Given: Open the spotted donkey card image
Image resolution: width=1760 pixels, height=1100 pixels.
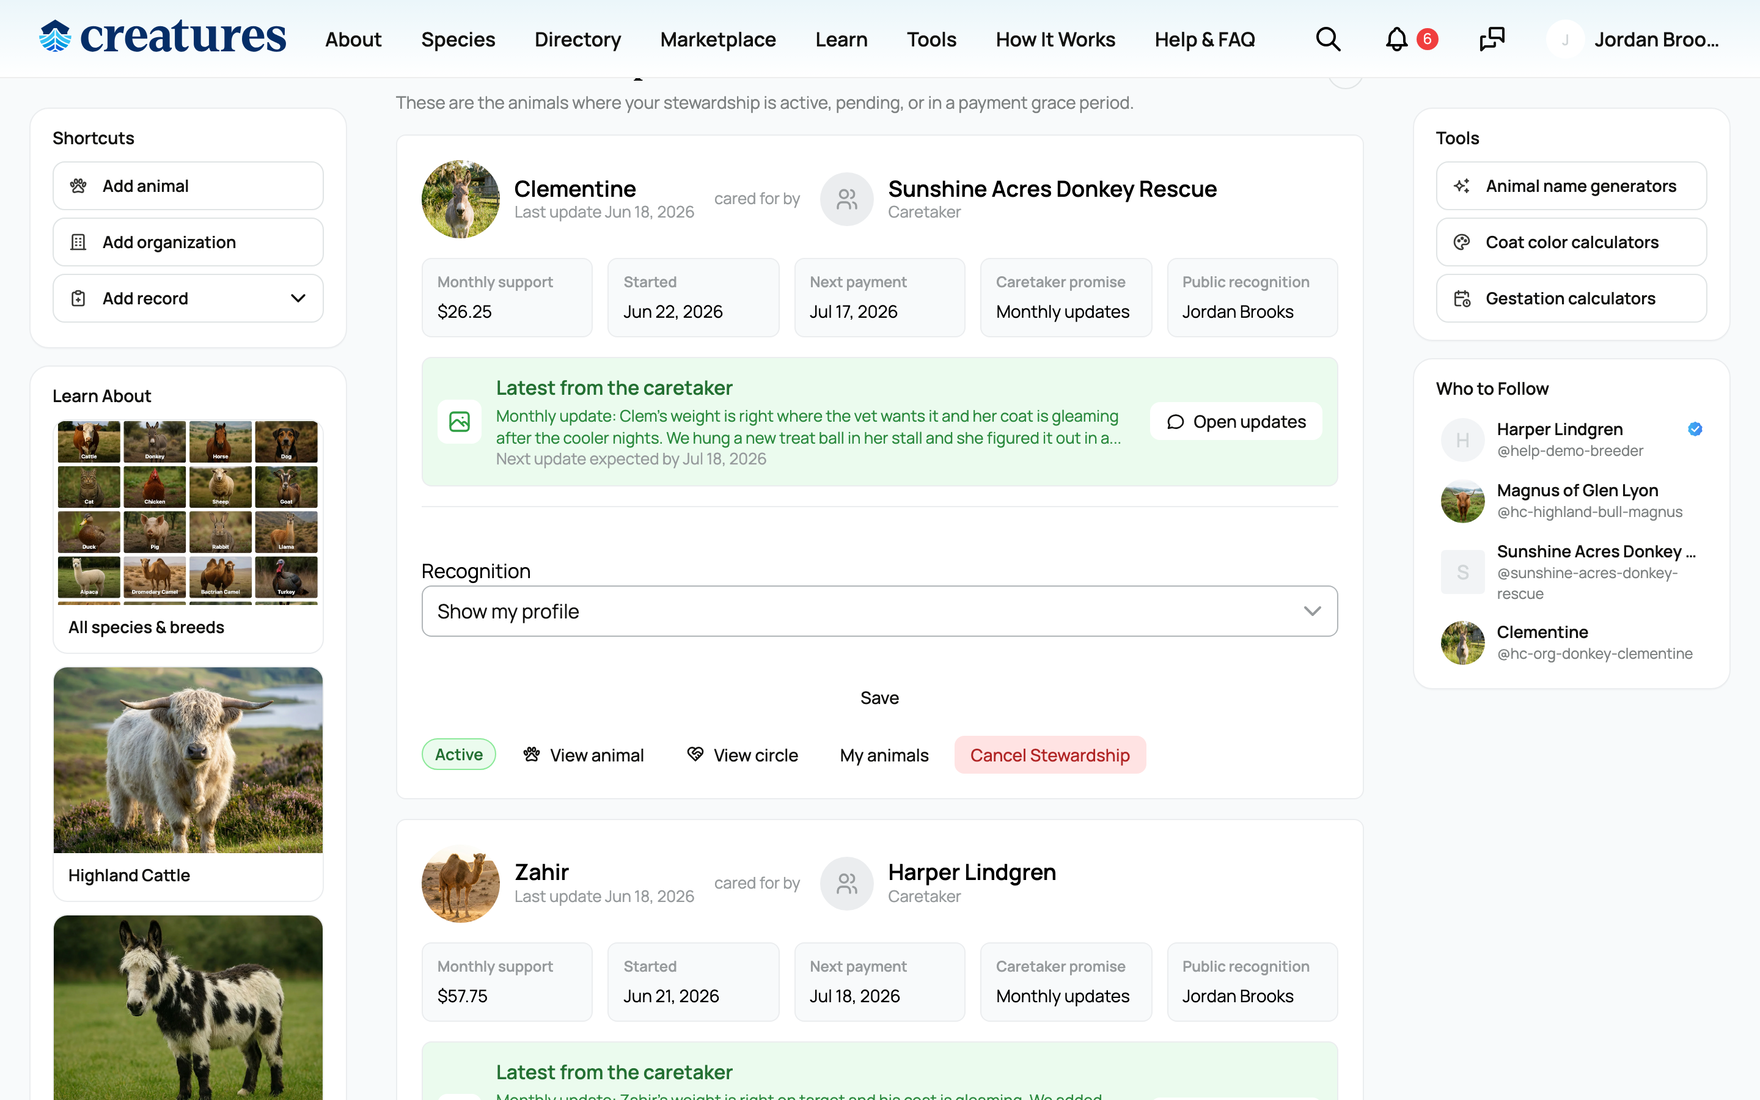Looking at the screenshot, I should pos(188,1008).
